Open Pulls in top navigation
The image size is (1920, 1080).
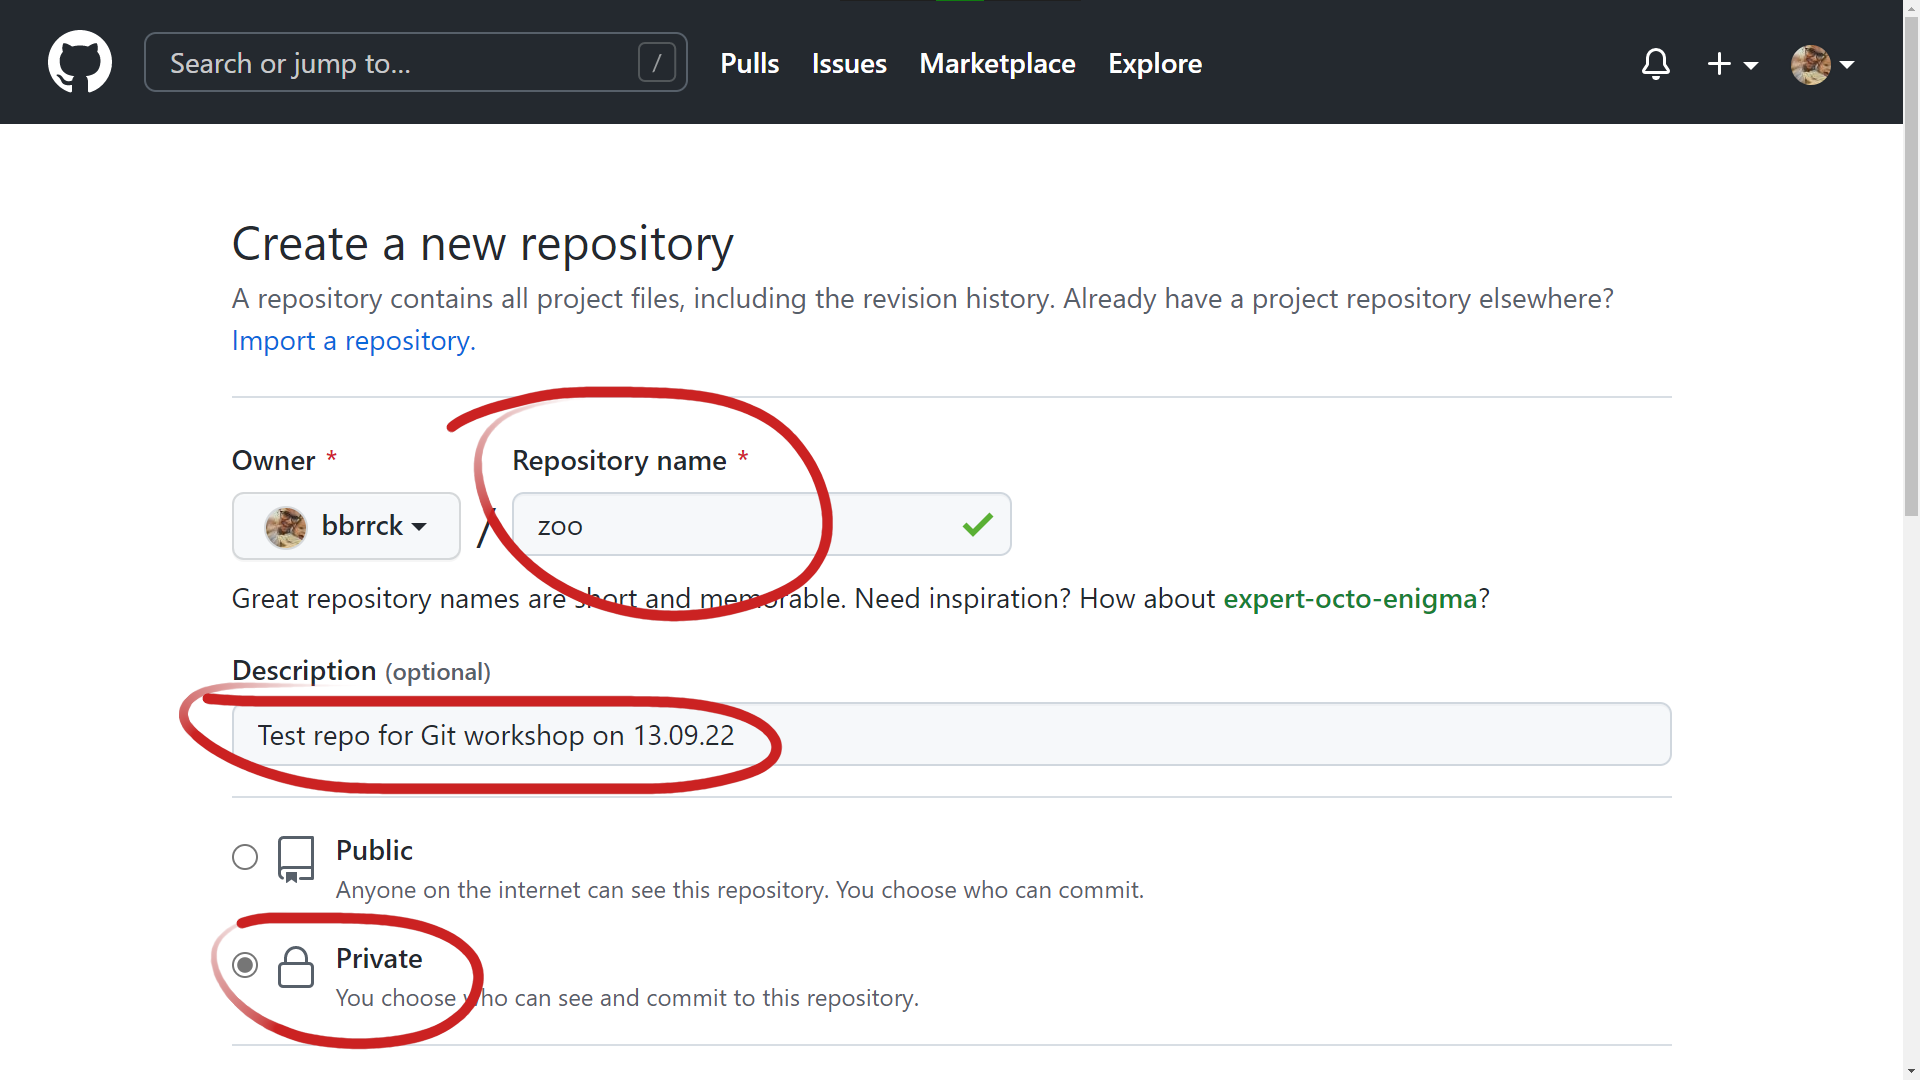click(x=749, y=63)
